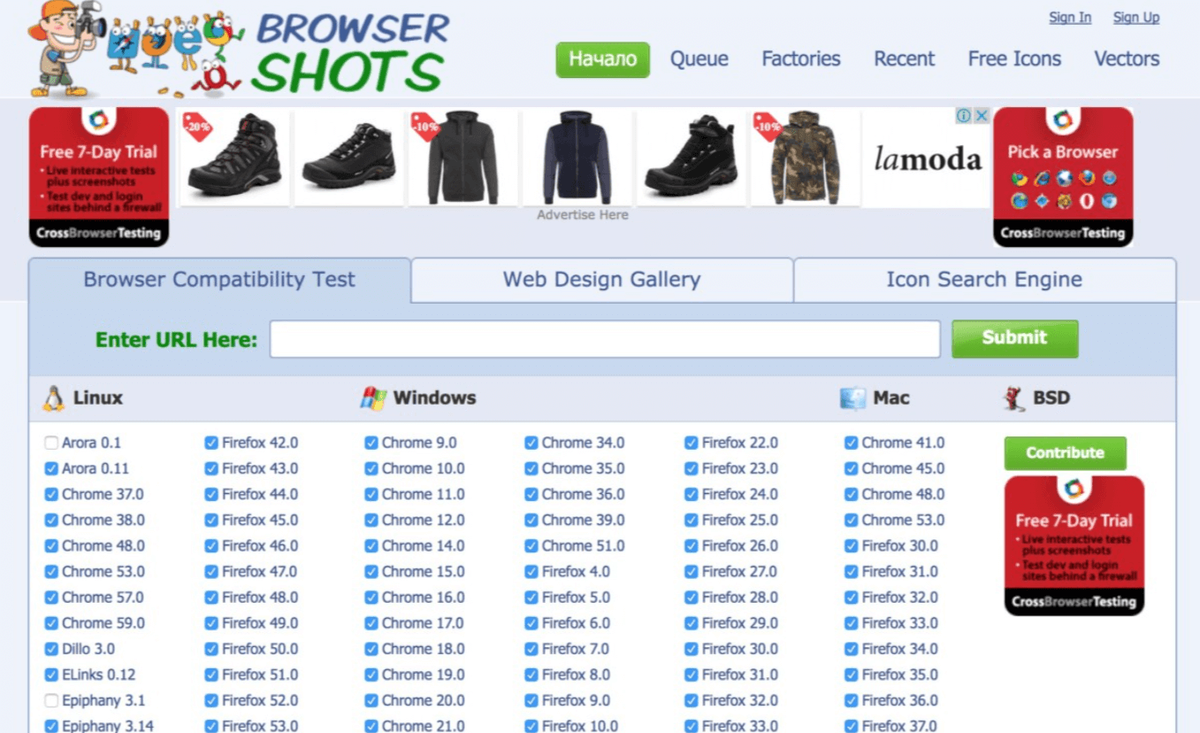This screenshot has height=733, width=1200.
Task: Click the Firefox 53.0 label
Action: [x=260, y=726]
